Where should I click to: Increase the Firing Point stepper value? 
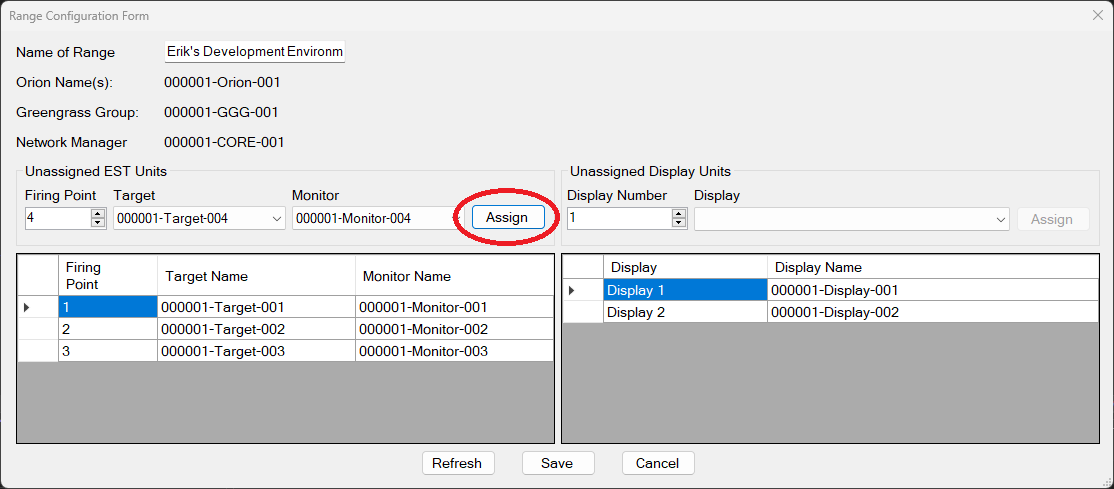[x=98, y=214]
